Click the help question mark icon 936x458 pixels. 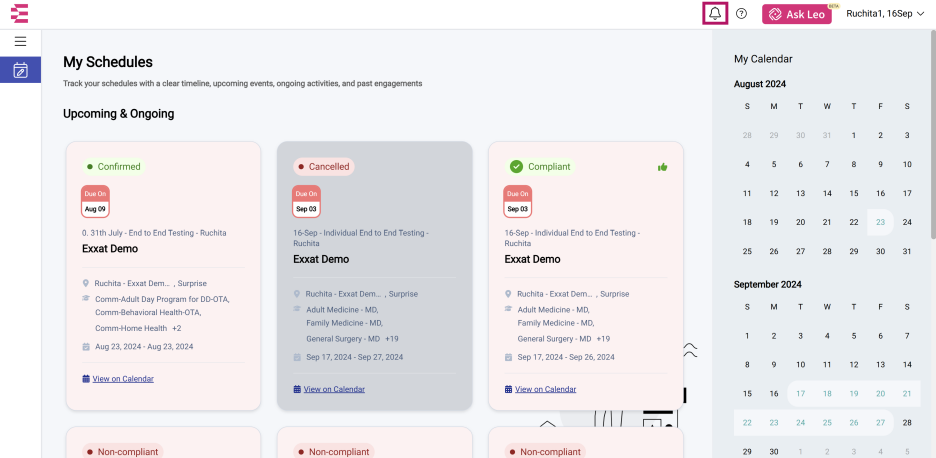click(x=741, y=13)
